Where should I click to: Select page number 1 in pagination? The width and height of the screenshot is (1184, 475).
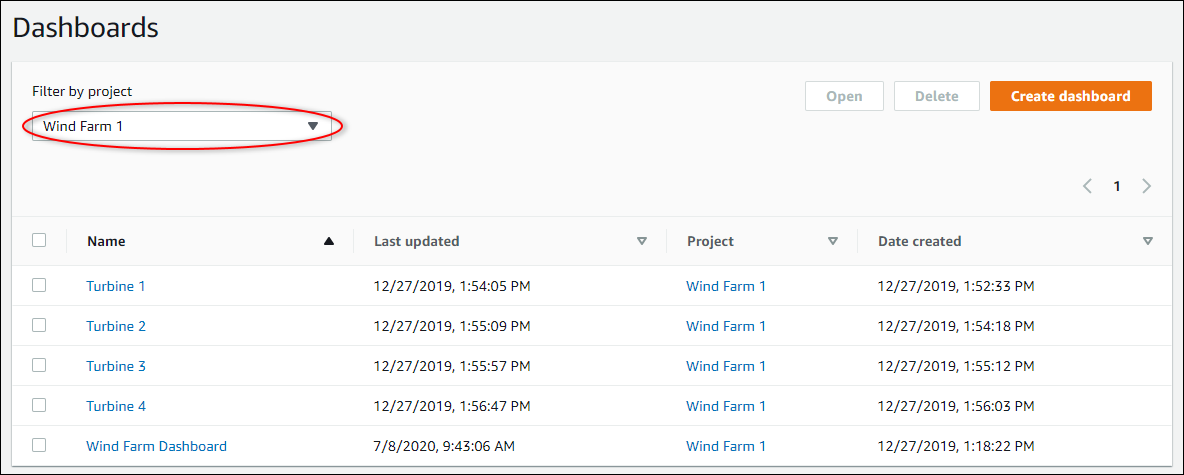coord(1118,186)
